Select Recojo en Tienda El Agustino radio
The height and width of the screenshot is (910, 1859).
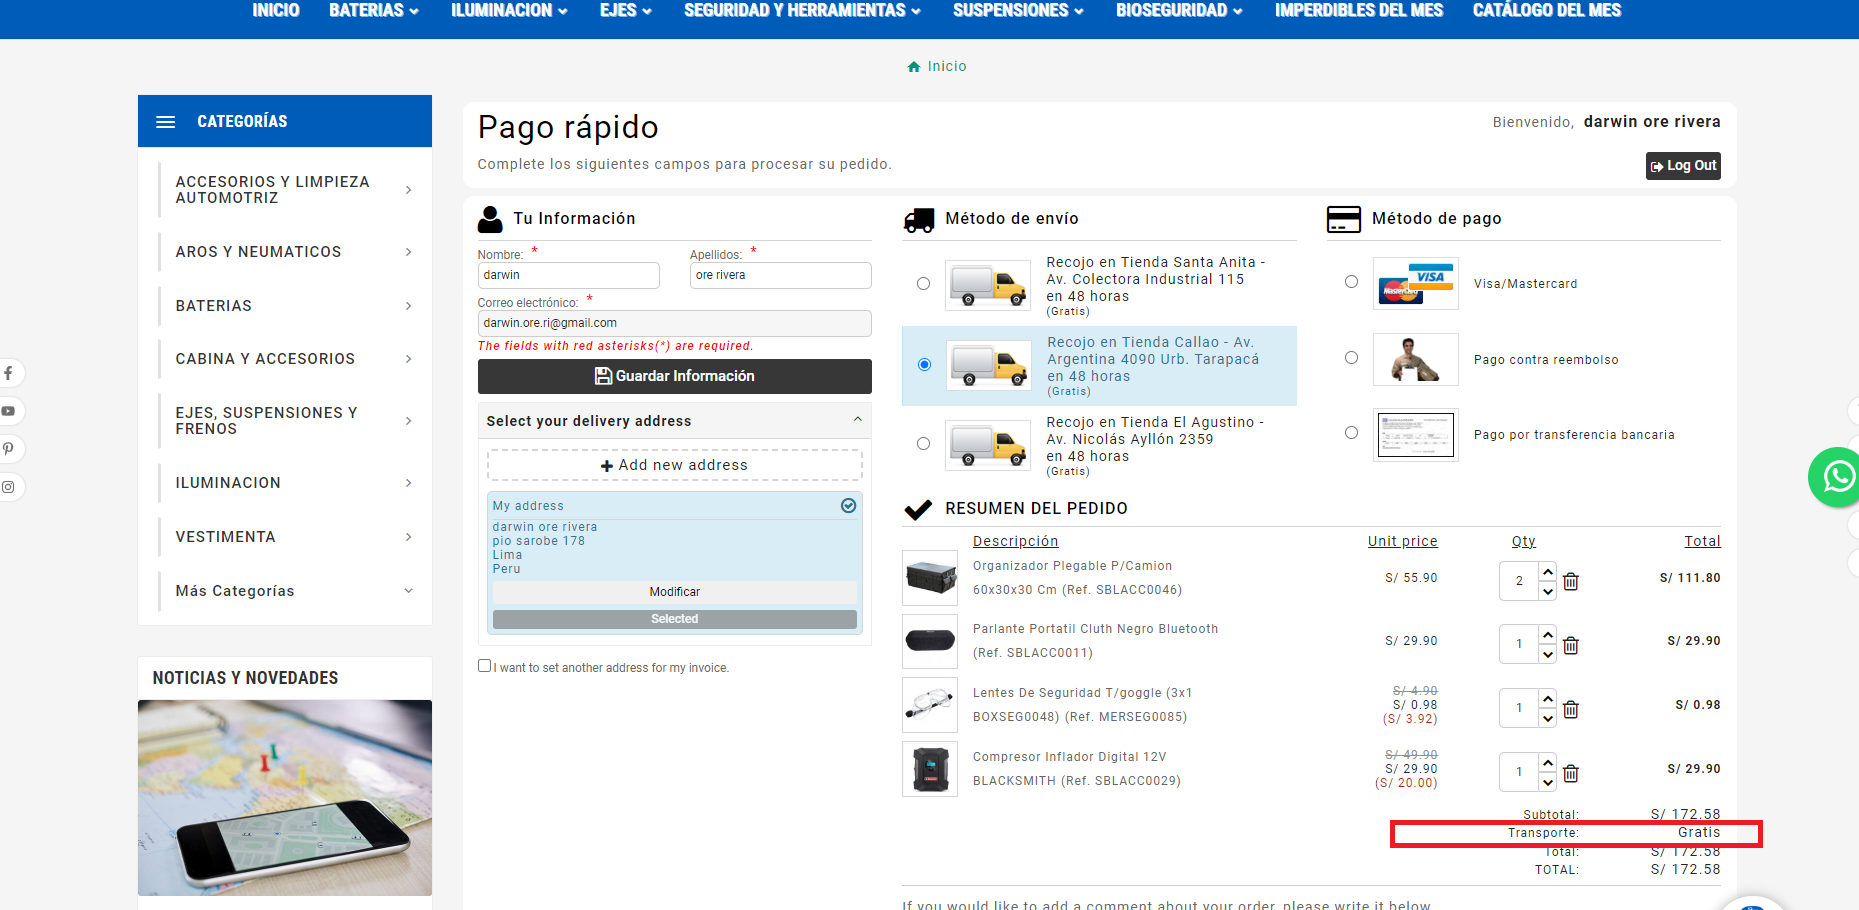click(x=923, y=444)
